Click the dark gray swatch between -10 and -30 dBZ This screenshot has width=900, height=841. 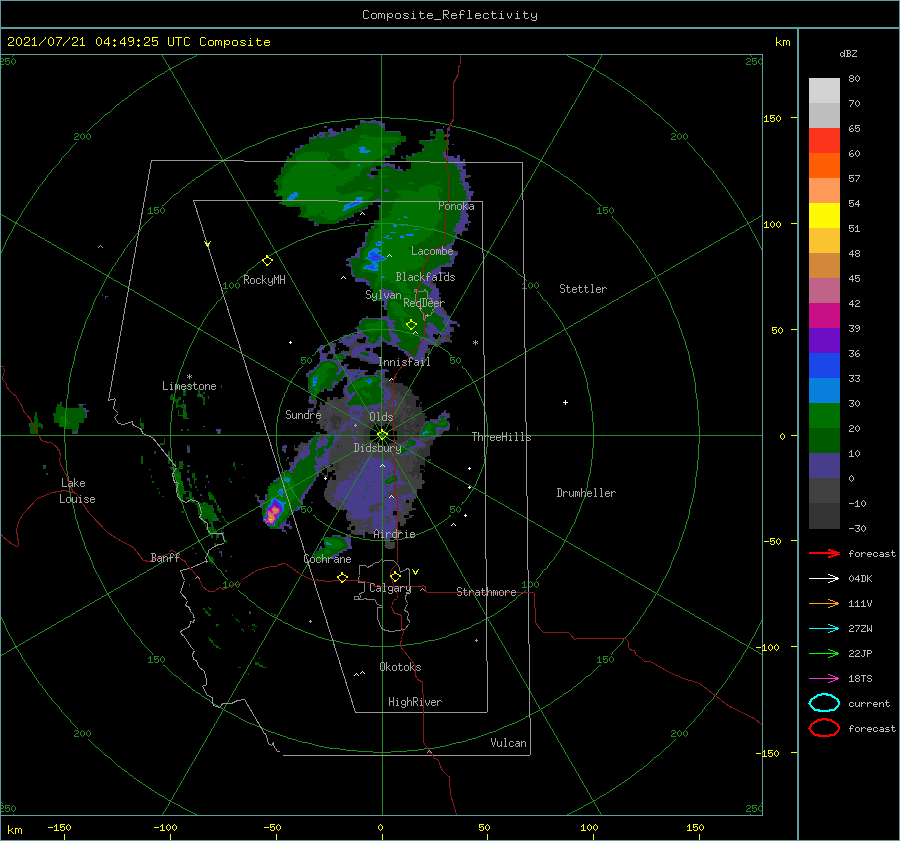824,515
